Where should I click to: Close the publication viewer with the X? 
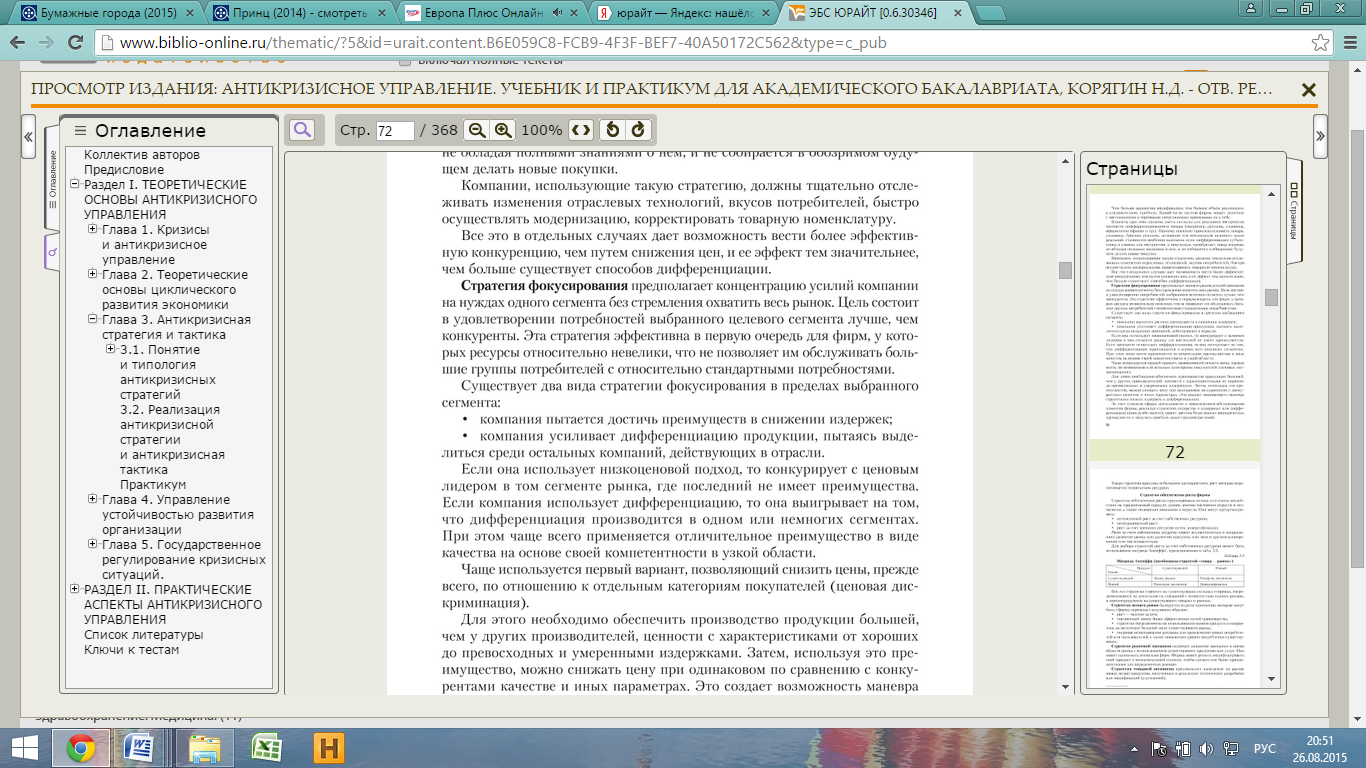[x=1308, y=90]
